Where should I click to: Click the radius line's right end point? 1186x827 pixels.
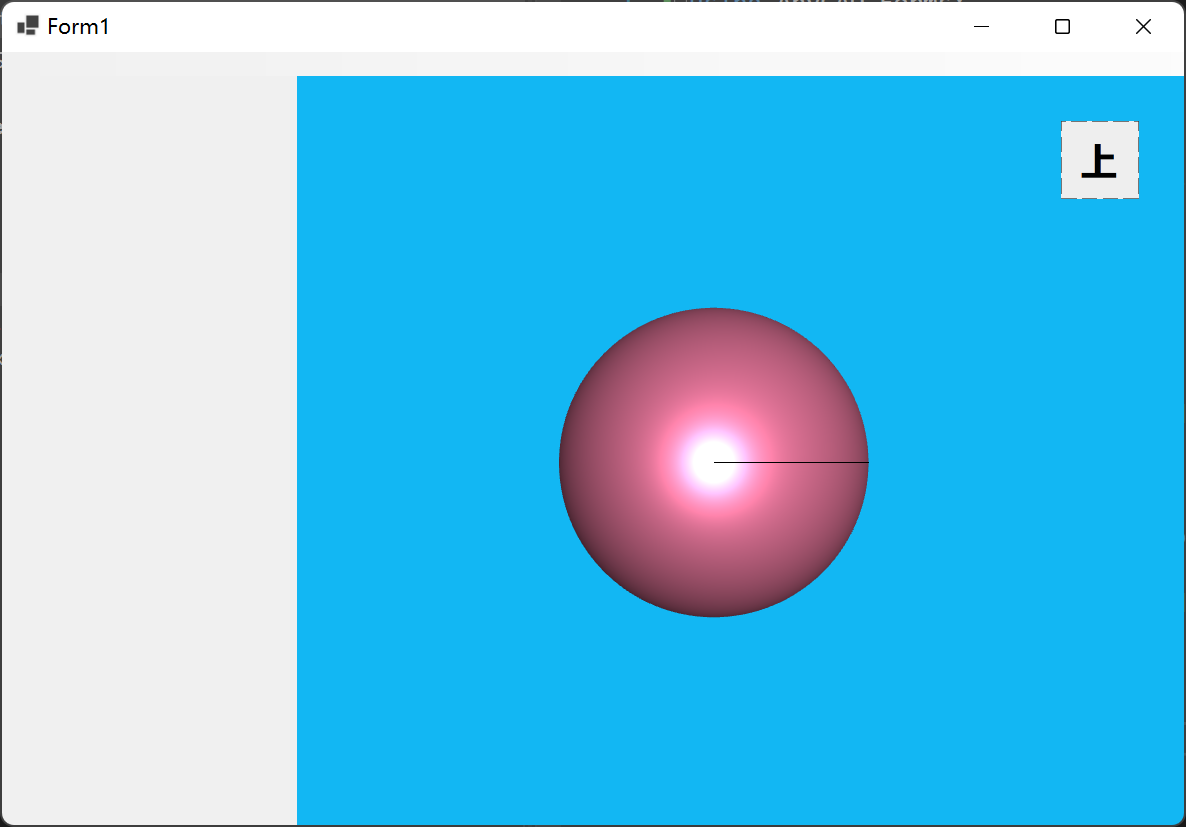[x=867, y=462]
